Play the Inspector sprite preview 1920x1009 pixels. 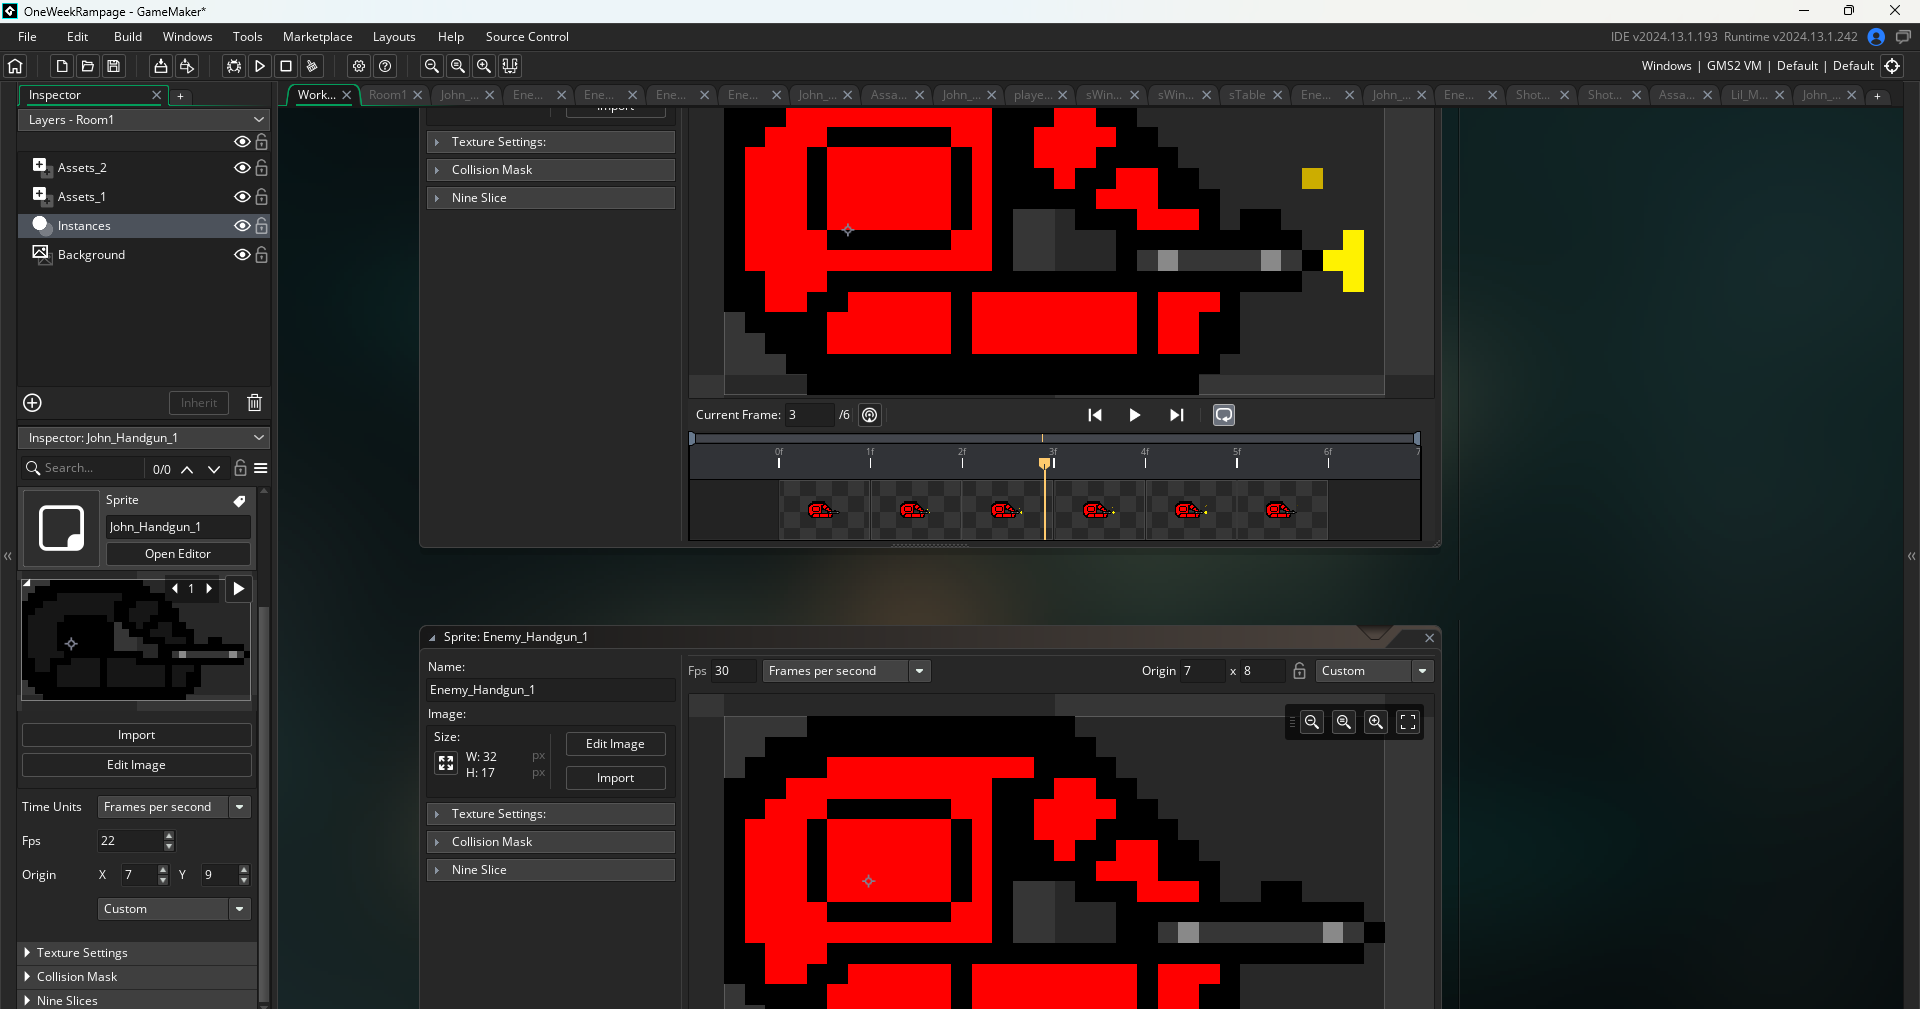[238, 589]
